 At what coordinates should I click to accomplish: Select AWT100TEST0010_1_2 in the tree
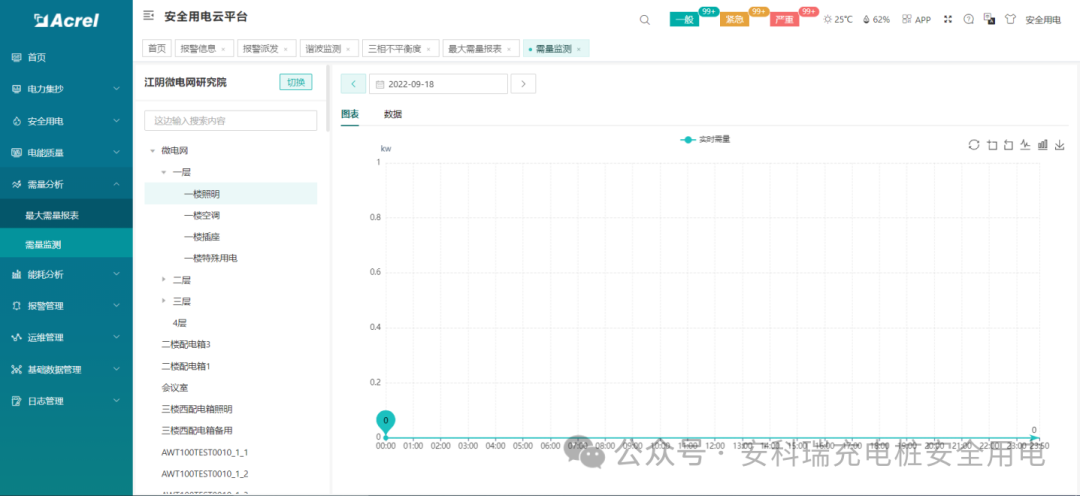pos(205,474)
